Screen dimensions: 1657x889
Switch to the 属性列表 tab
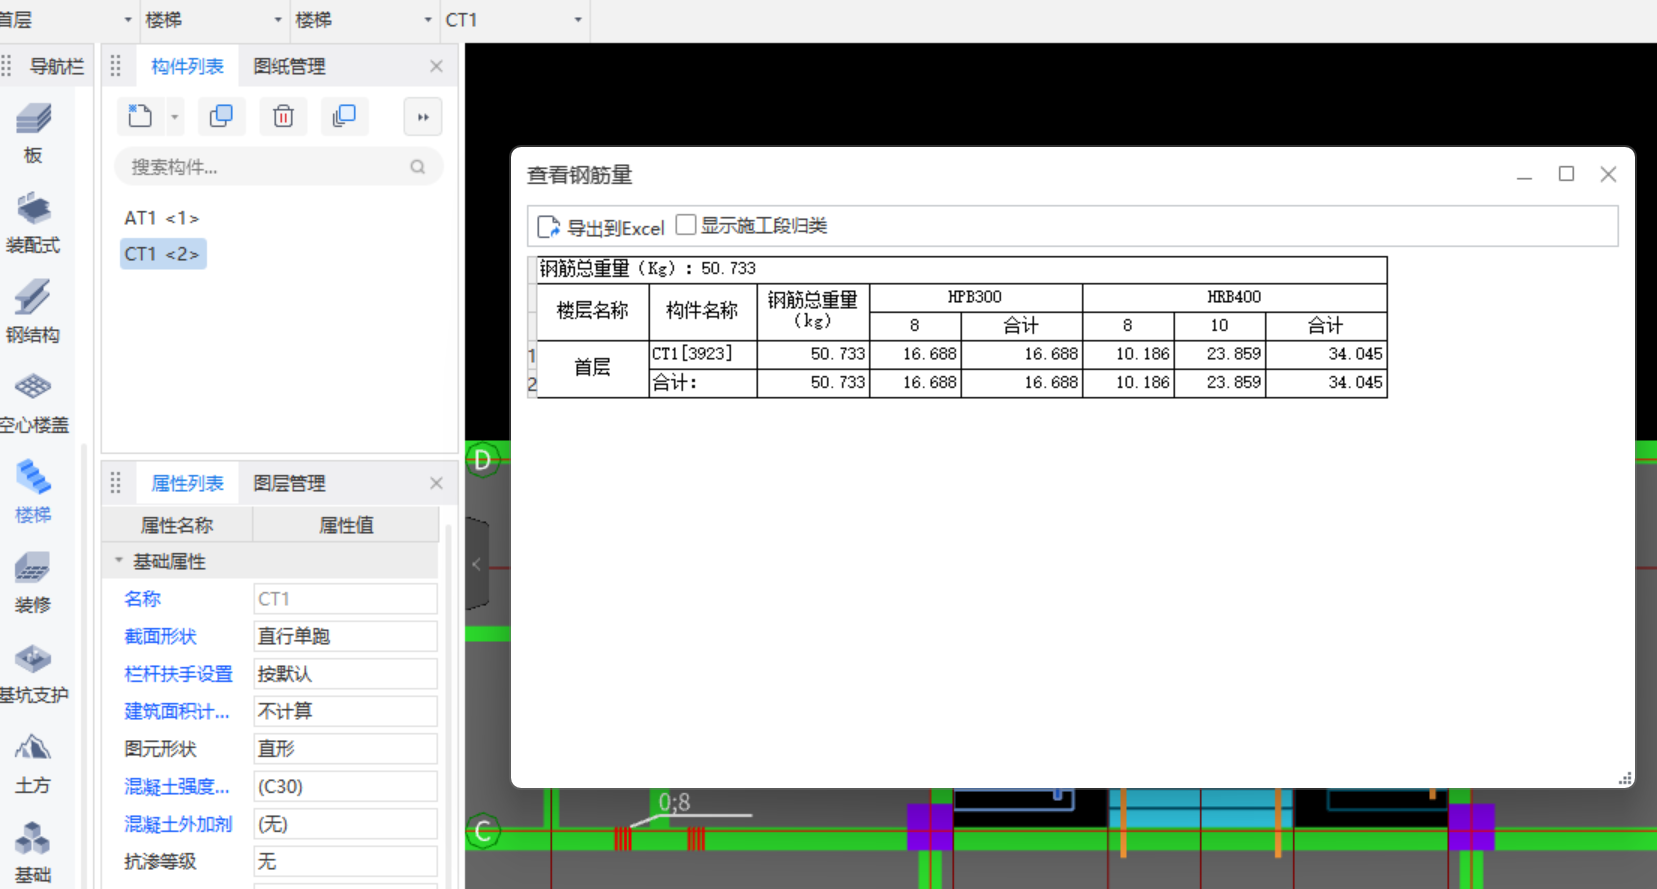tap(187, 483)
